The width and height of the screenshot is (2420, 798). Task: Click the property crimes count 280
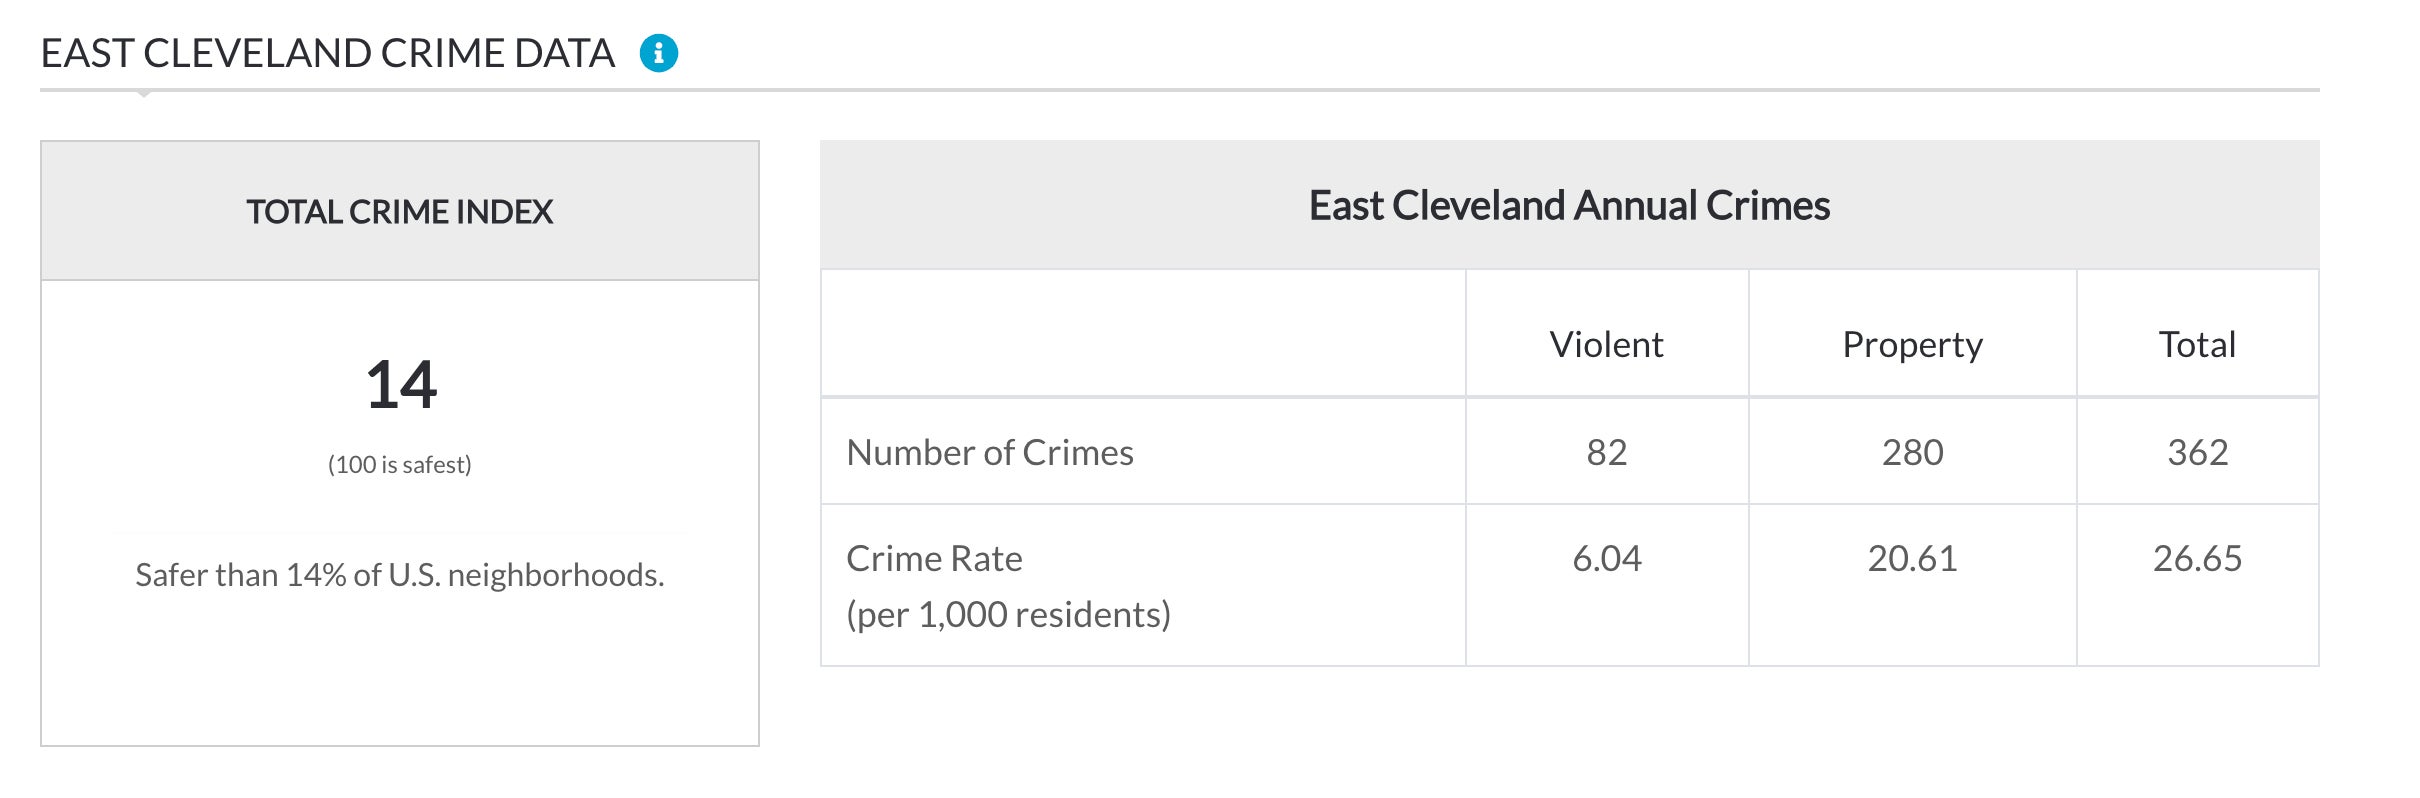click(1912, 453)
